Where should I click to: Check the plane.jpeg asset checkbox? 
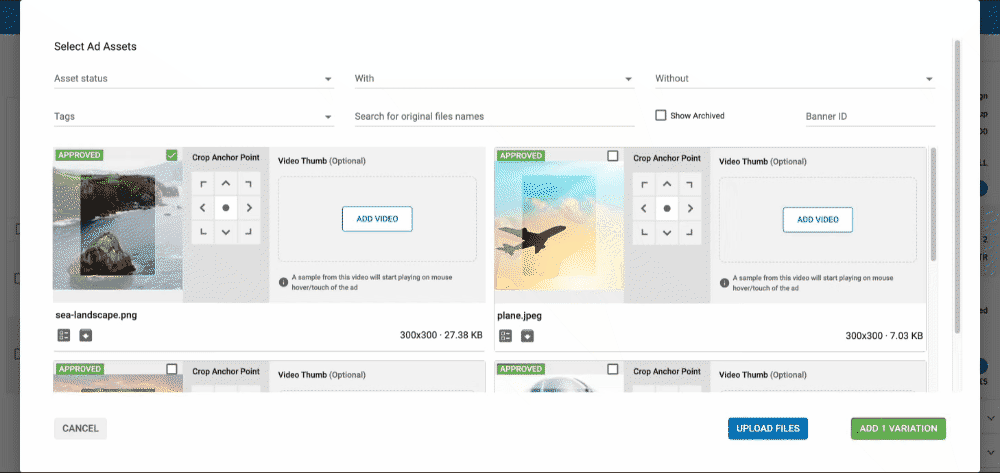[x=613, y=156]
